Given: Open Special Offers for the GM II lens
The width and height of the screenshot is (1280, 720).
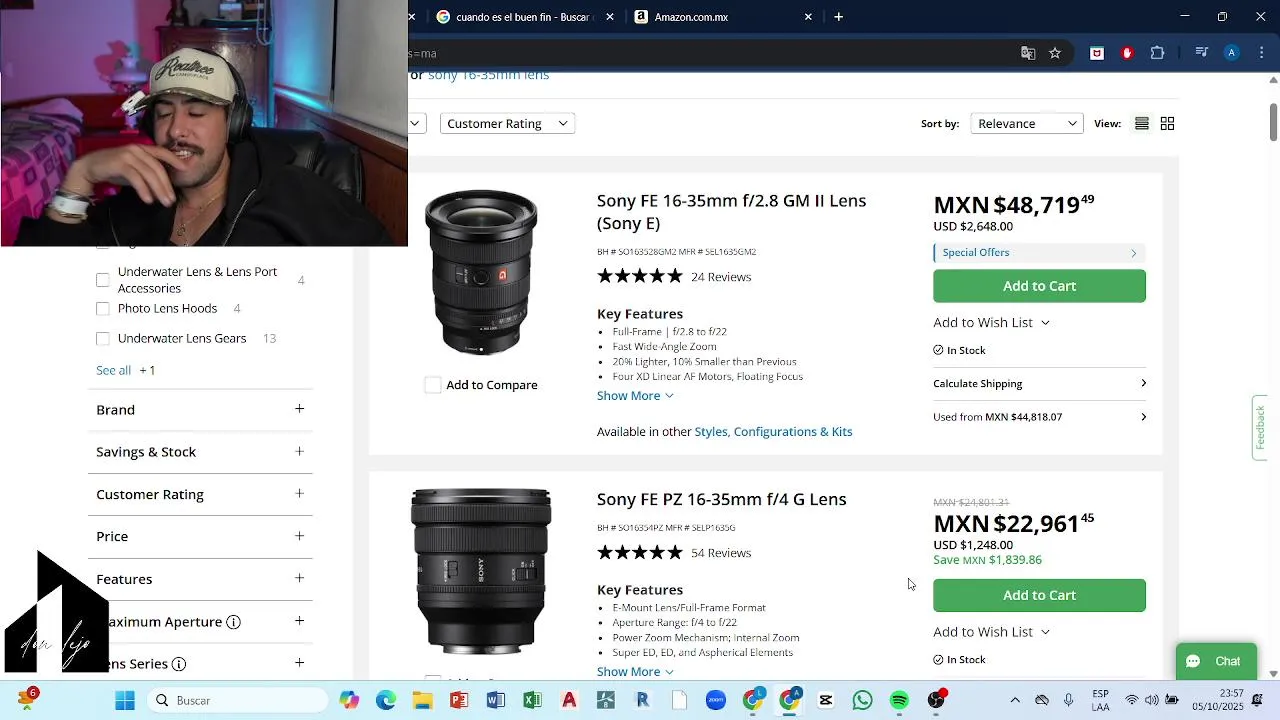Looking at the screenshot, I should point(1039,253).
